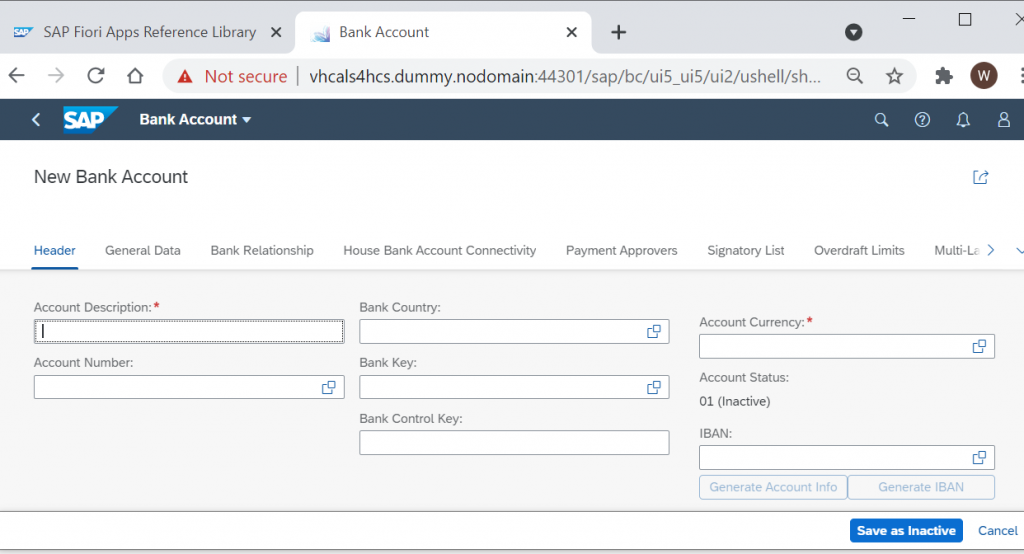Open value help for Bank Key
1024x554 pixels.
click(x=654, y=387)
